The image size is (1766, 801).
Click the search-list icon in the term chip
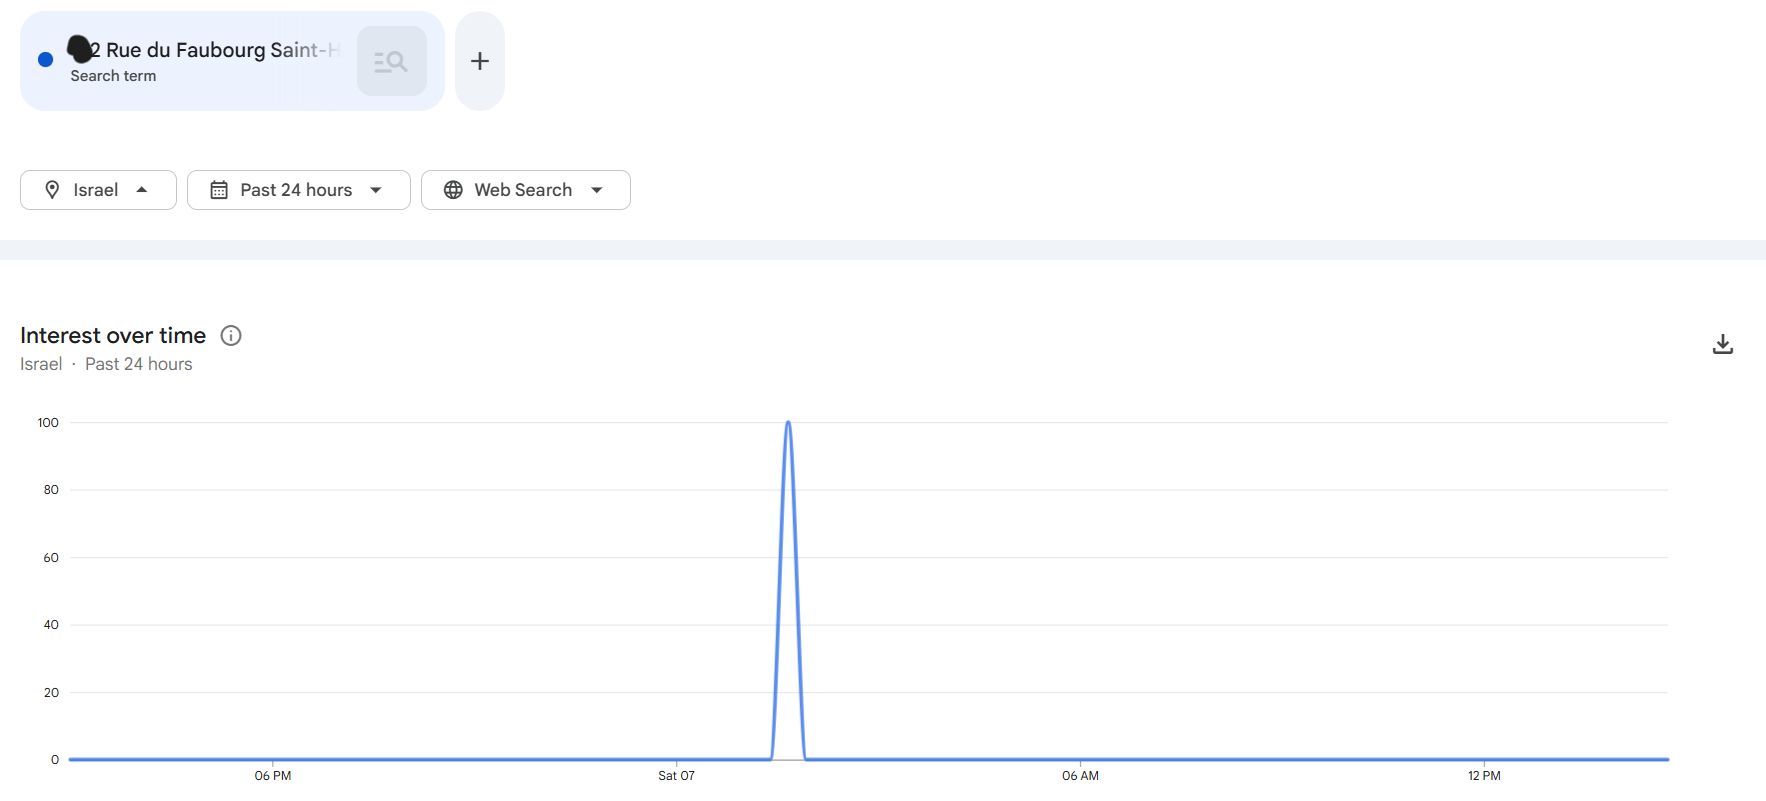[x=391, y=62]
